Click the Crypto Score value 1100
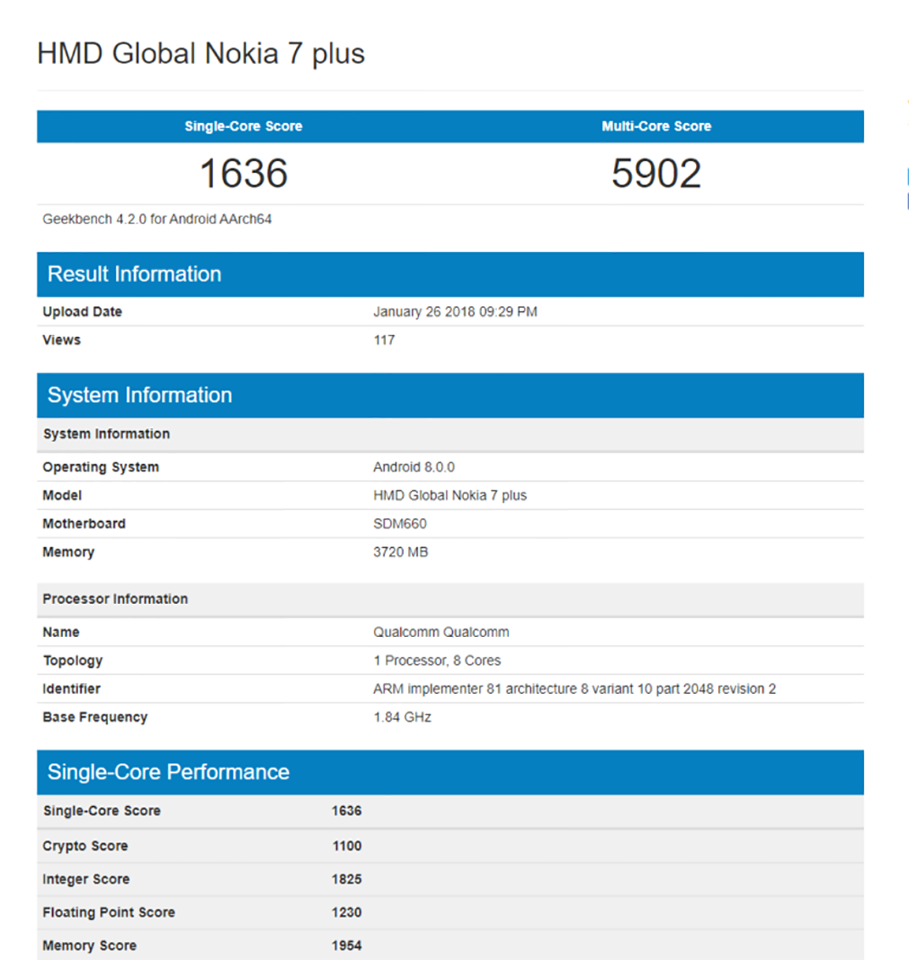 [x=346, y=846]
